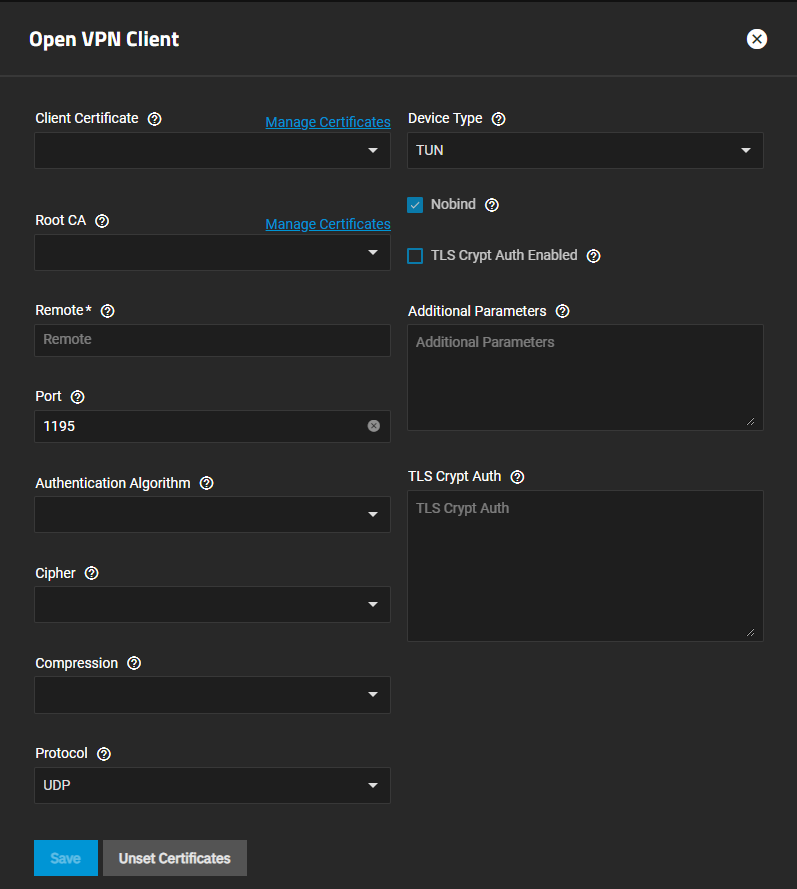Image resolution: width=797 pixels, height=889 pixels.
Task: Change Protocol from UDP dropdown
Action: 213,785
